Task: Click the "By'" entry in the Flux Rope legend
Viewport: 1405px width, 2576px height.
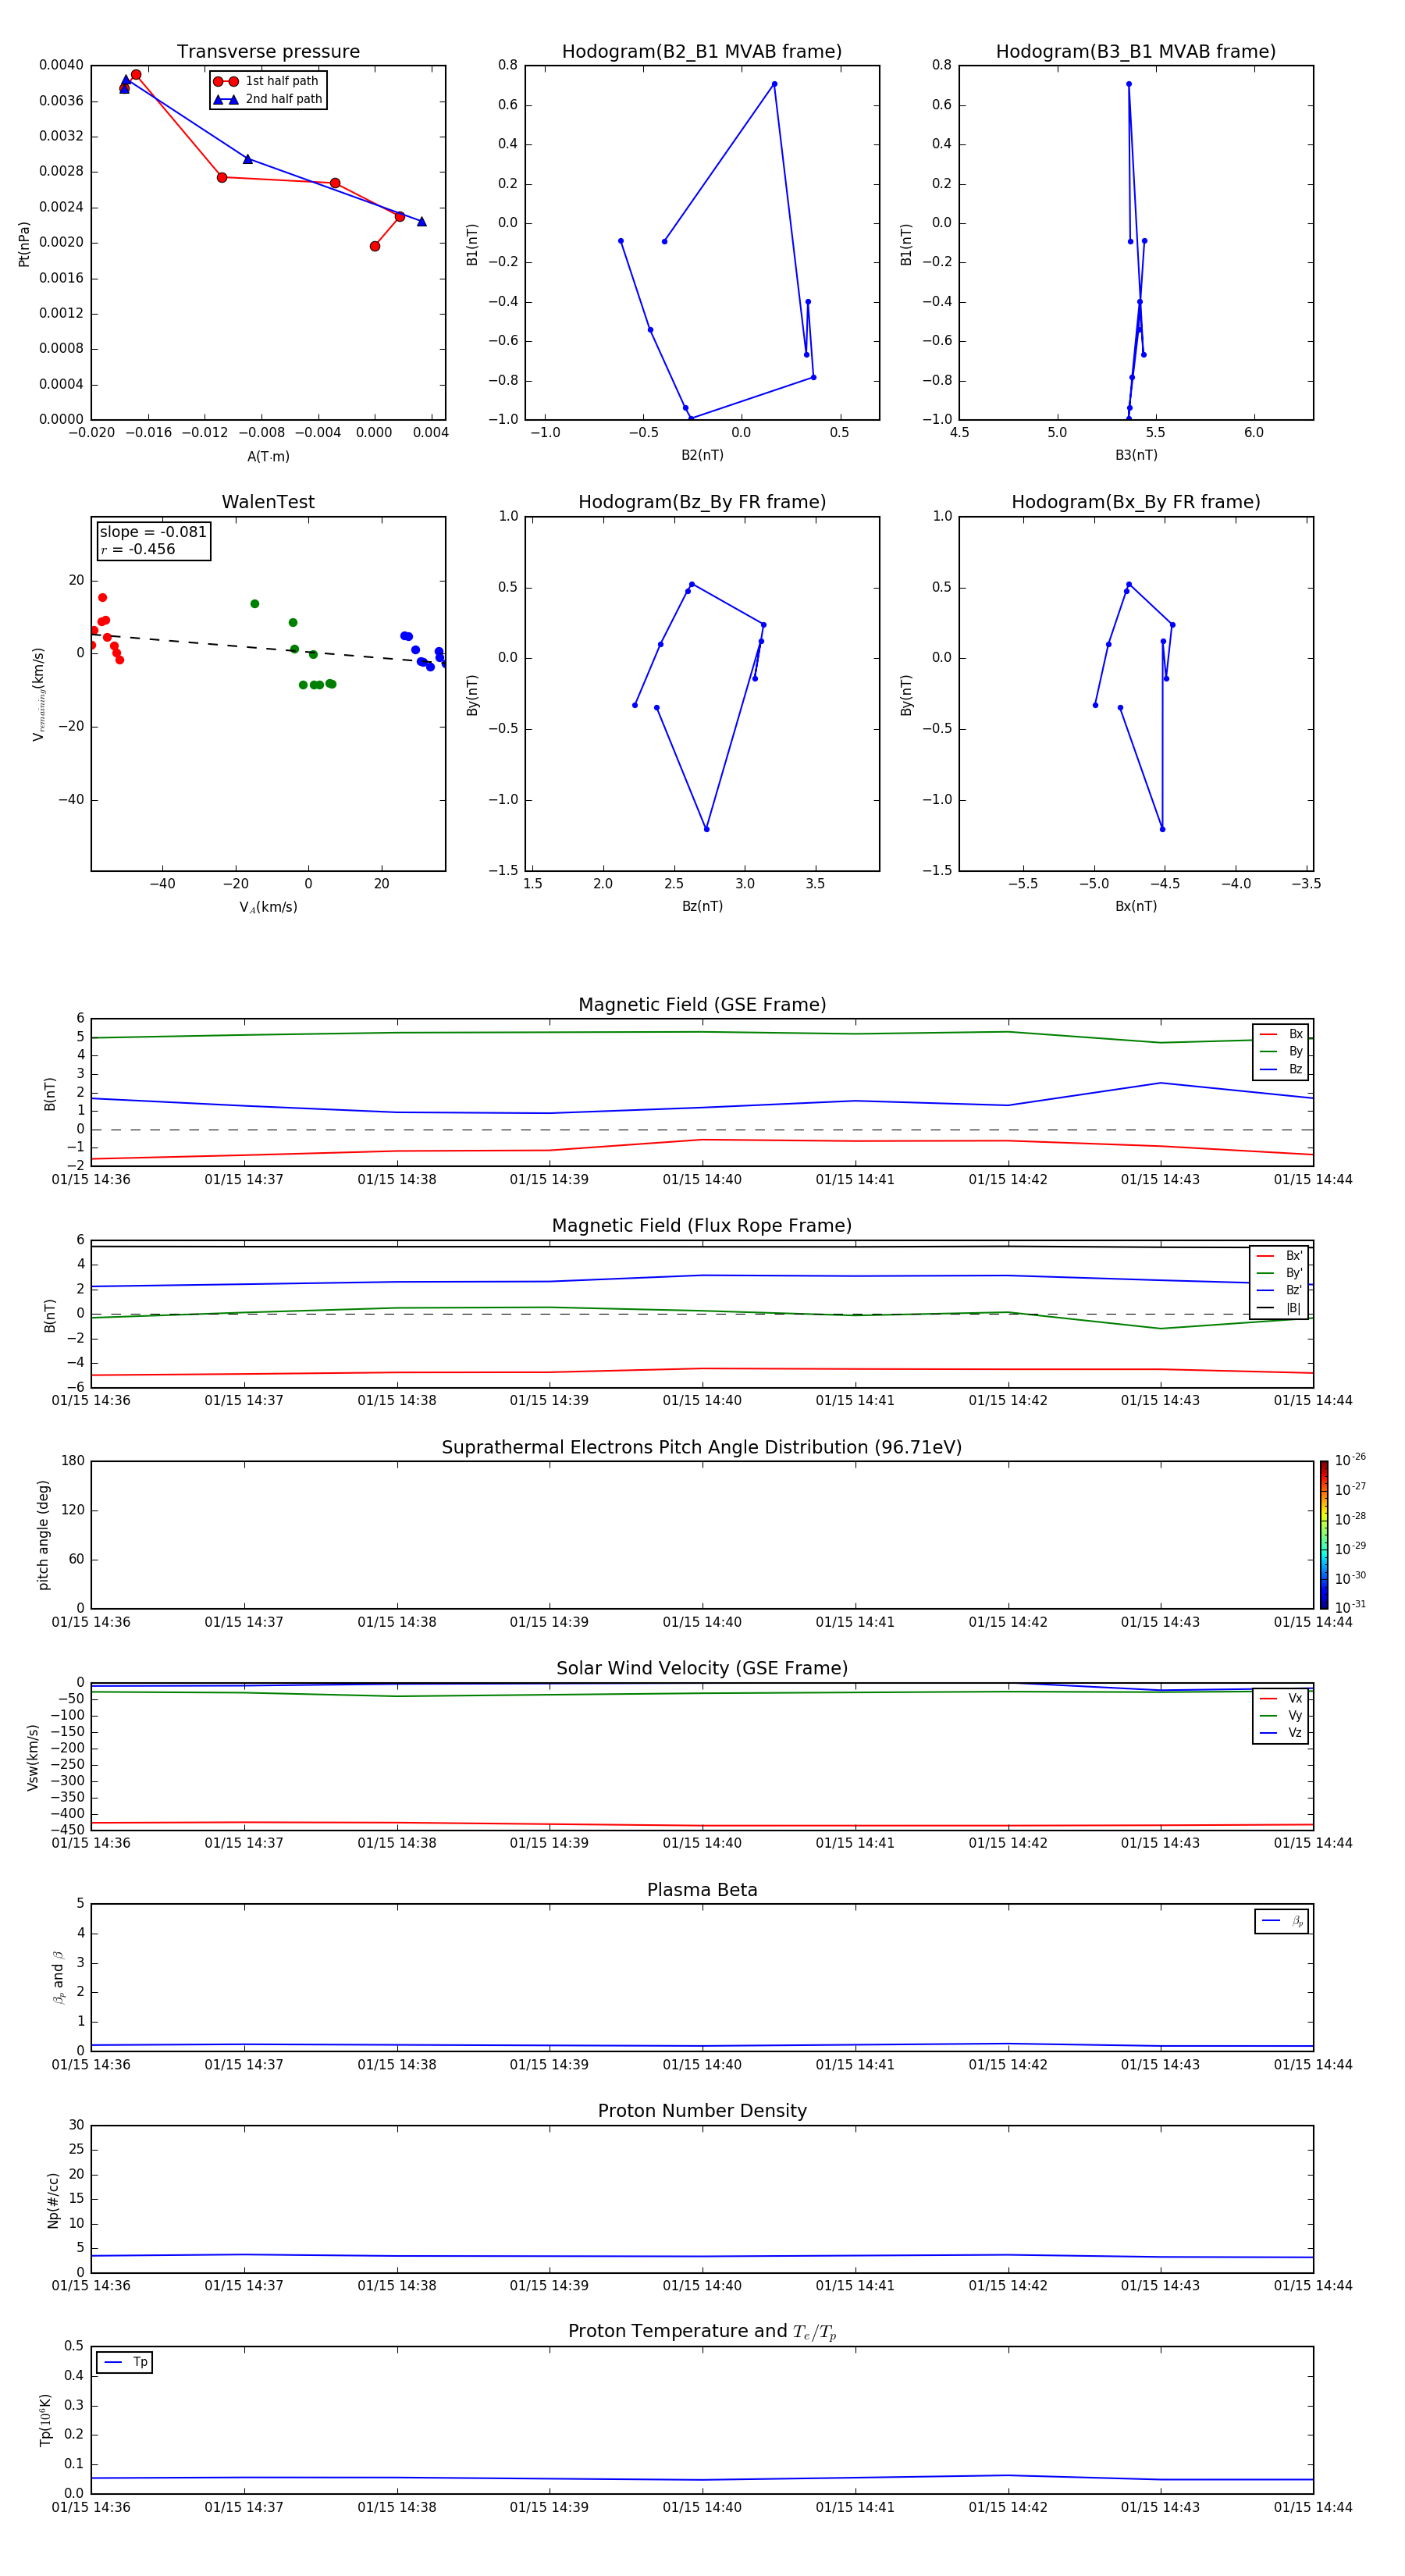Action: pos(1280,1274)
